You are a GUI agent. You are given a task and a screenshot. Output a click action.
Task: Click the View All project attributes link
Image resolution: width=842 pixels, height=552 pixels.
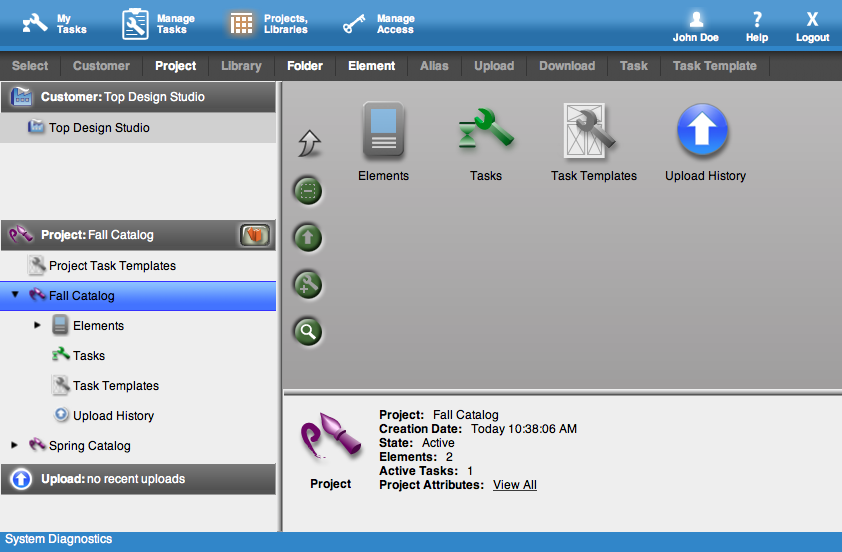[x=515, y=485]
